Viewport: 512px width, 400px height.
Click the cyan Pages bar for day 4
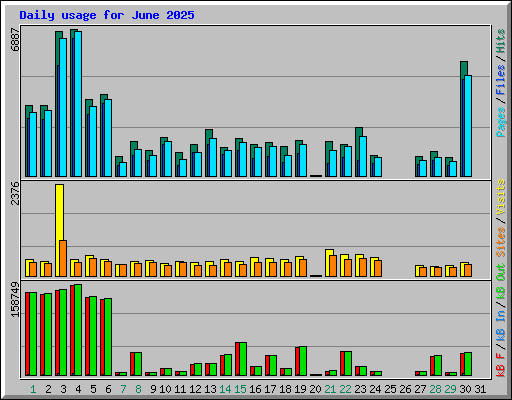pos(78,104)
